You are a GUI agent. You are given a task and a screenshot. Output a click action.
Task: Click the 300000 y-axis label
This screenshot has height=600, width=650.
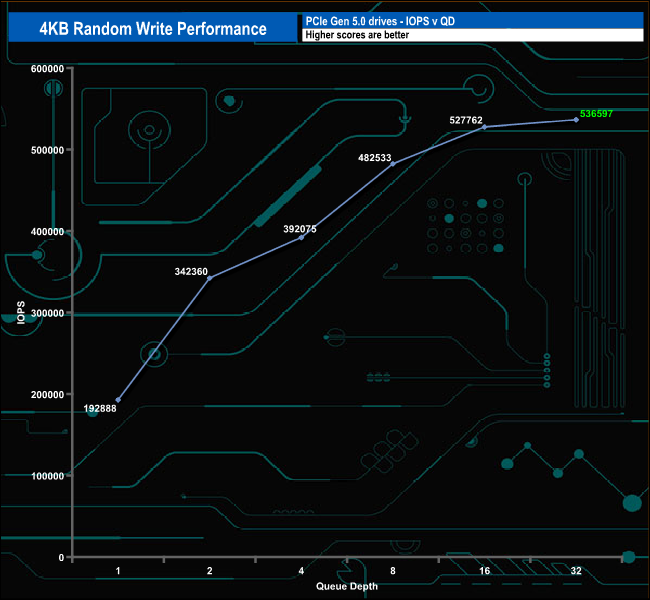(47, 313)
